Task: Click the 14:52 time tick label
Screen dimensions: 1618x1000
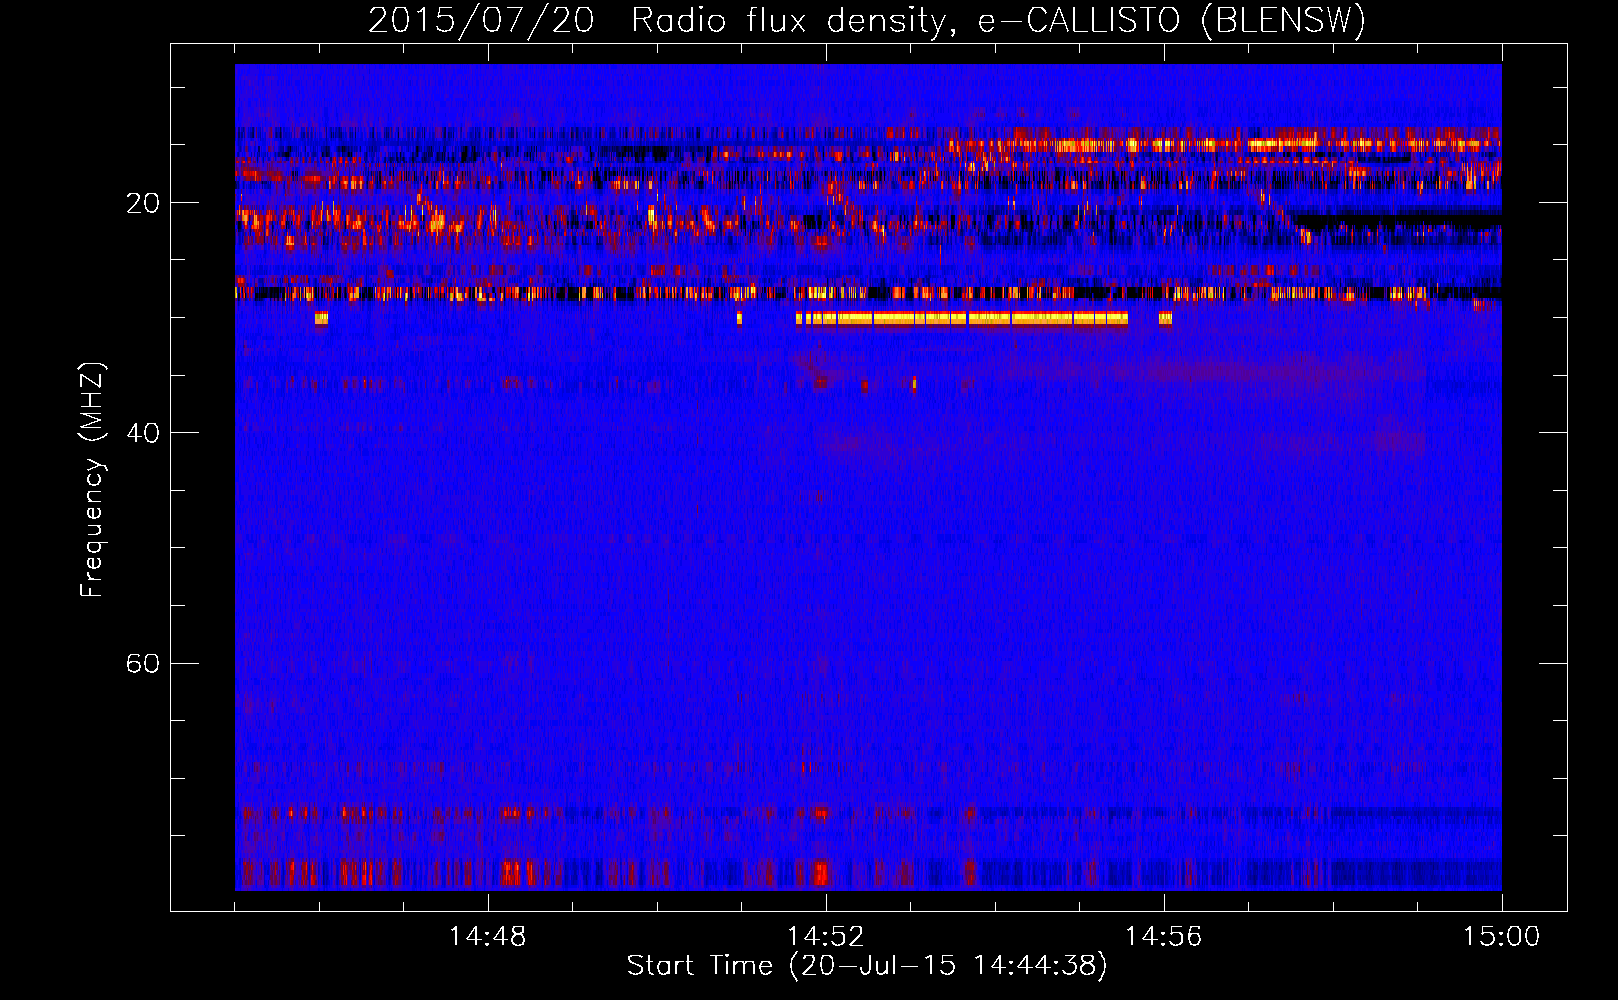Action: coord(825,937)
